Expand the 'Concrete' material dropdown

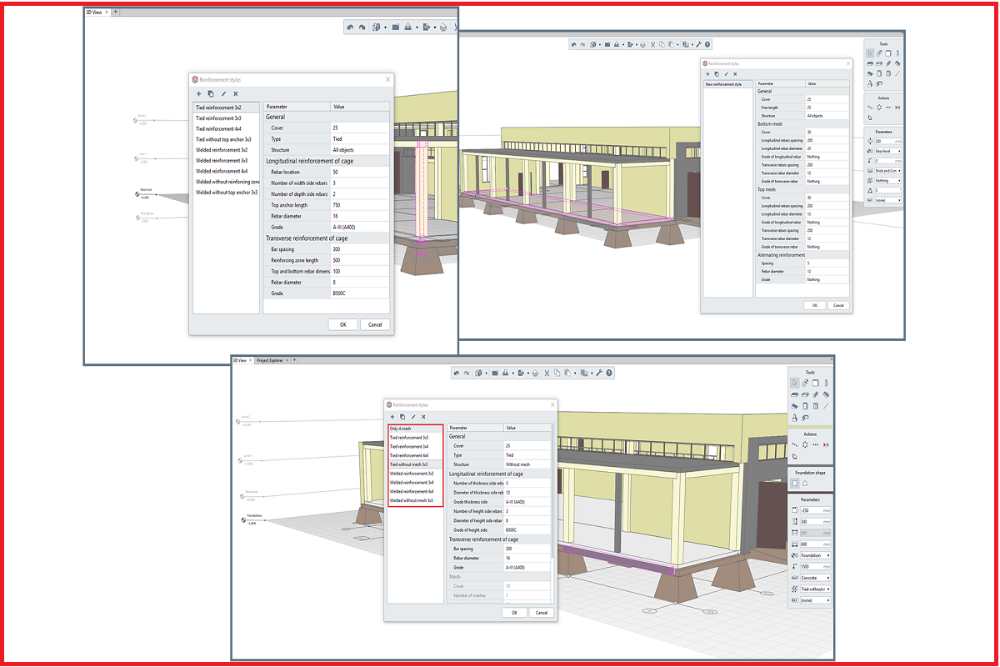[x=817, y=577]
